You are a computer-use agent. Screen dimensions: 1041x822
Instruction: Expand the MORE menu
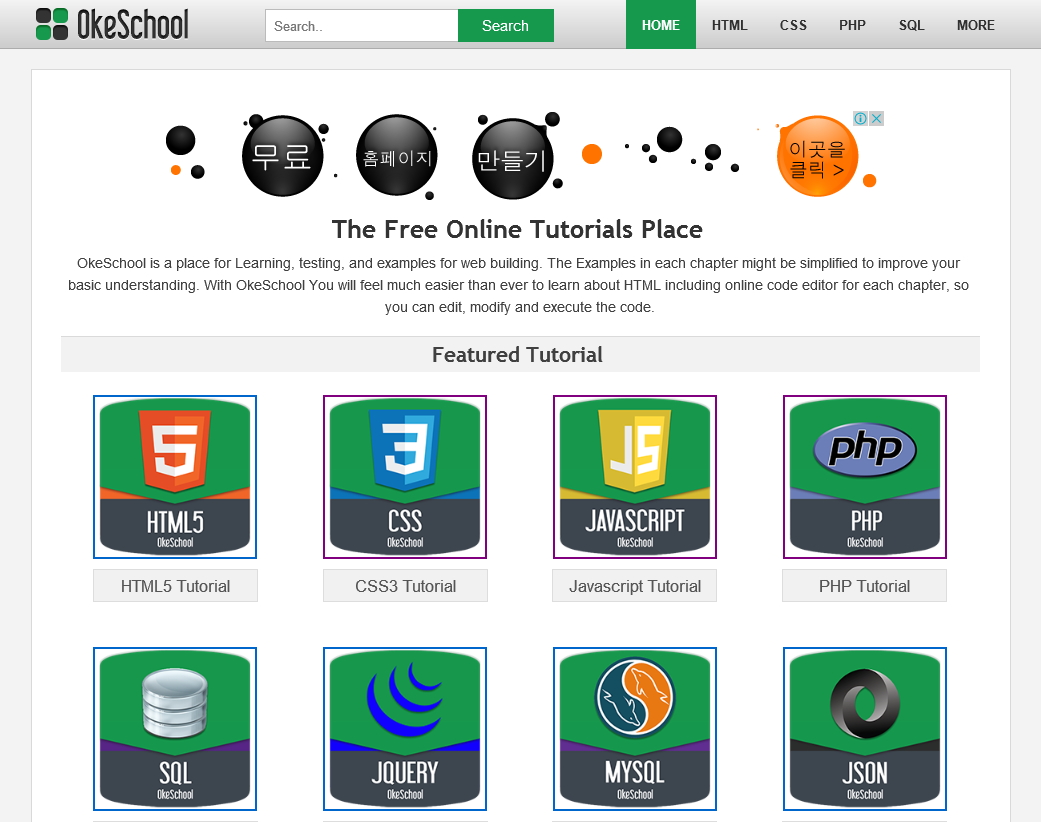click(x=975, y=25)
